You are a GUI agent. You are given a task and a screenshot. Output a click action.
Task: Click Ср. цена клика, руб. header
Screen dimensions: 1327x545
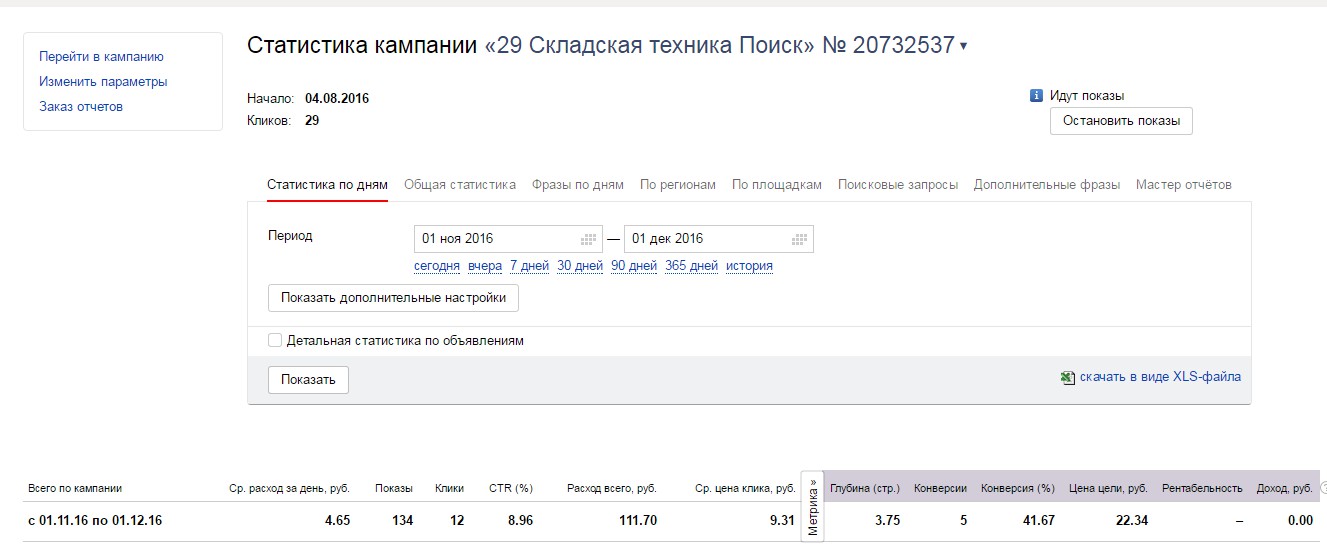[x=745, y=489]
